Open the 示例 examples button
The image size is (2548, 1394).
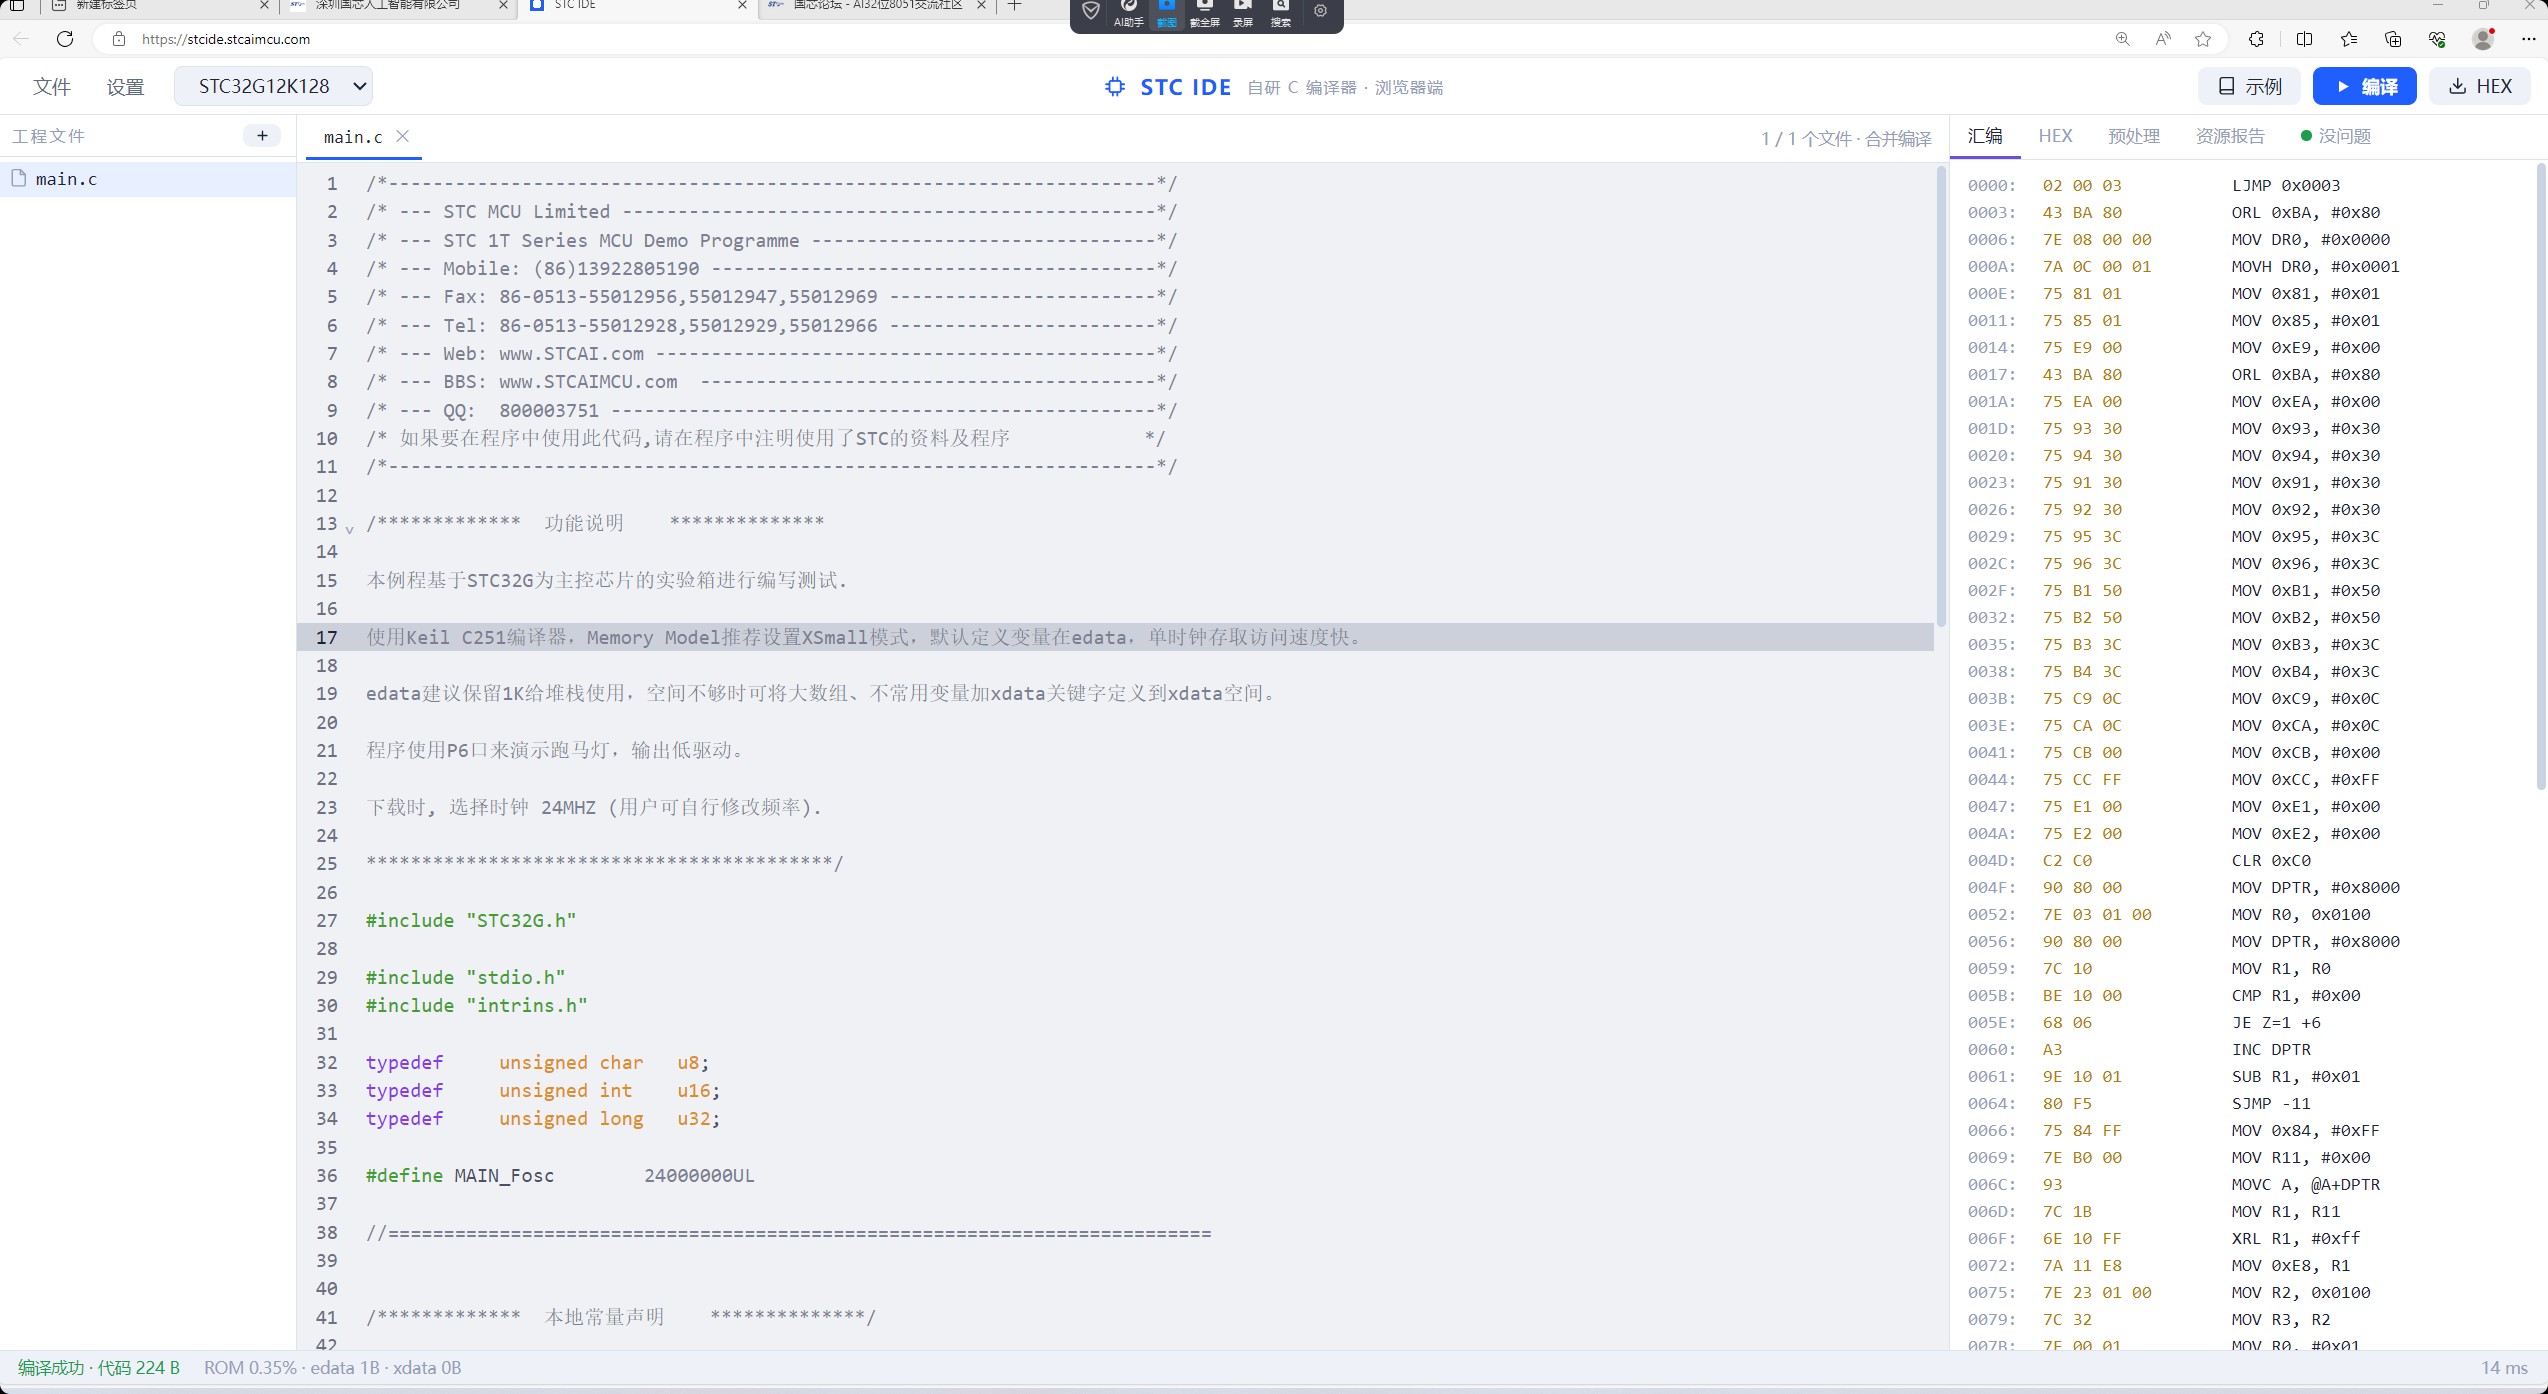(x=2249, y=86)
